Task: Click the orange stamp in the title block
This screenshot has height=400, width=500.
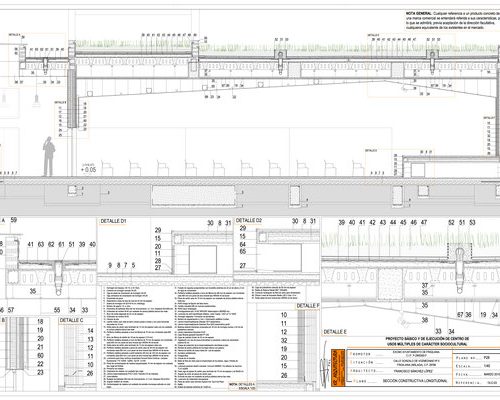Action: click(x=338, y=368)
